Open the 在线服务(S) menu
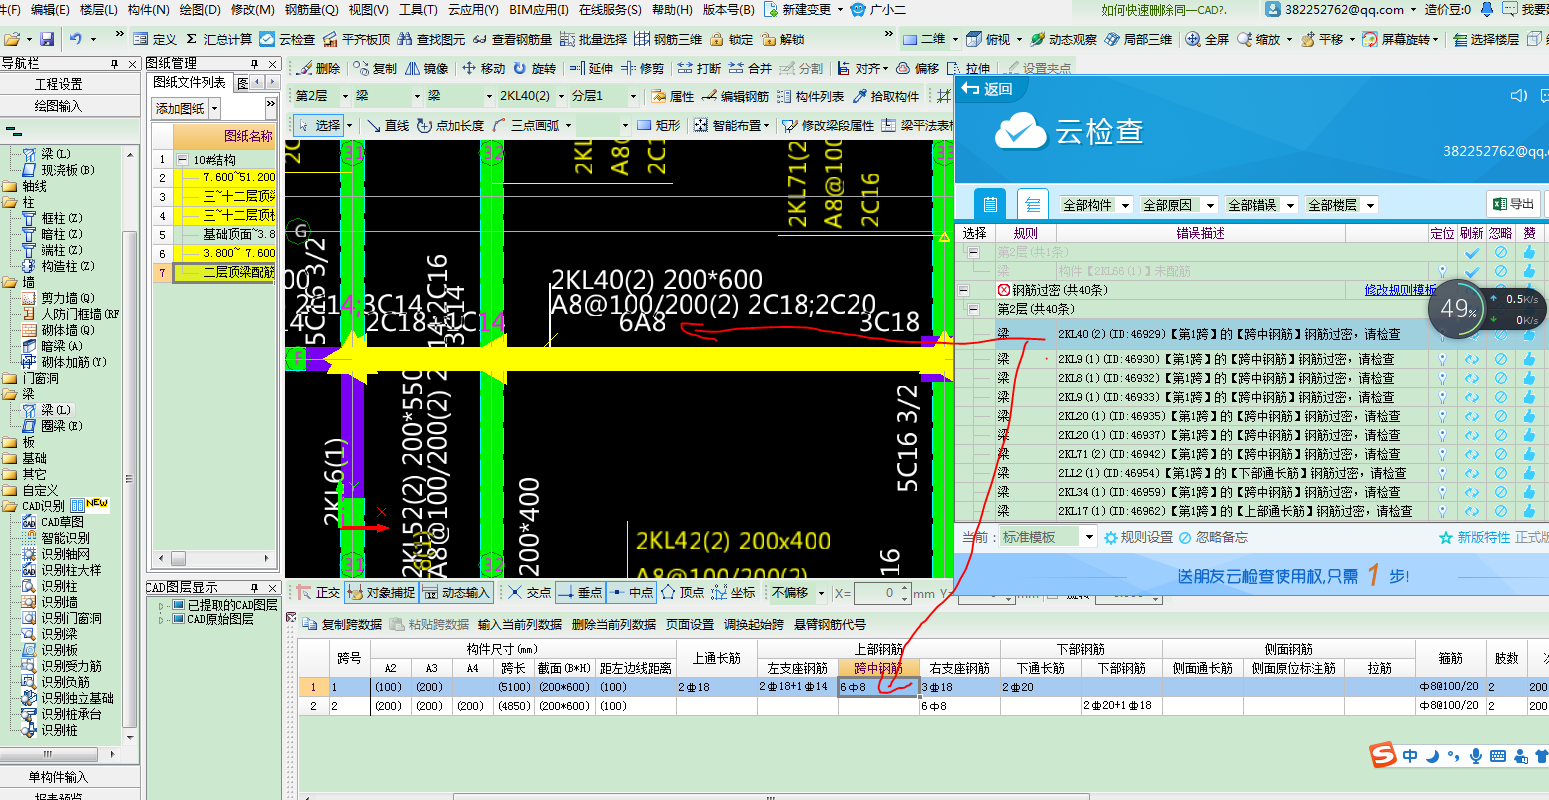Screen dimensions: 1549x800 [x=610, y=9]
